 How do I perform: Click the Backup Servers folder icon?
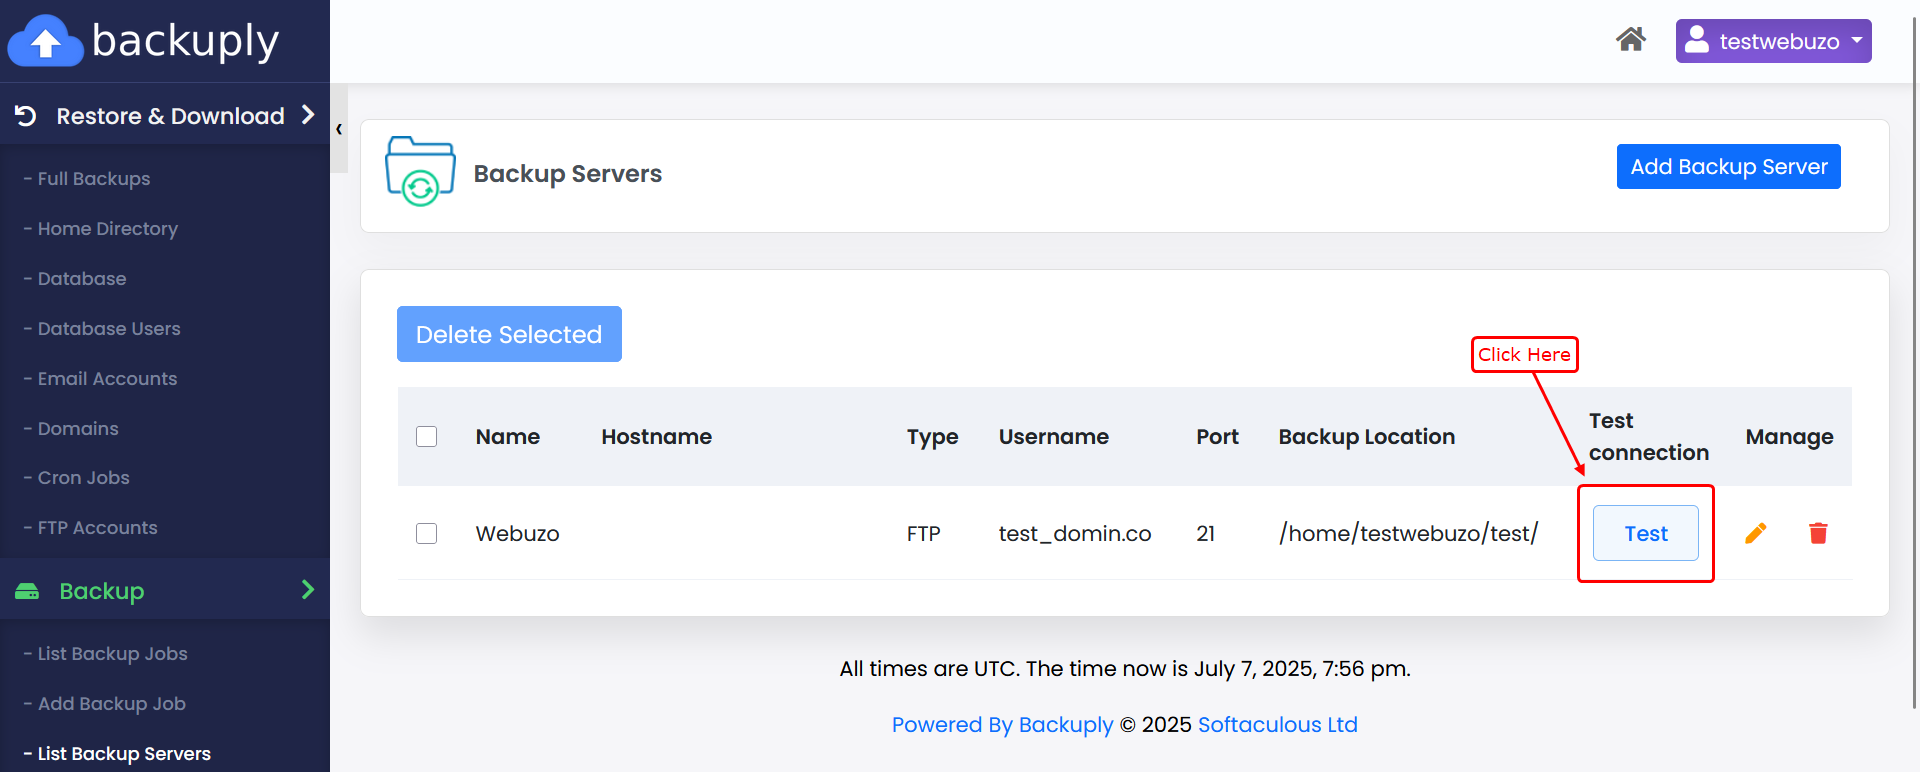(420, 172)
